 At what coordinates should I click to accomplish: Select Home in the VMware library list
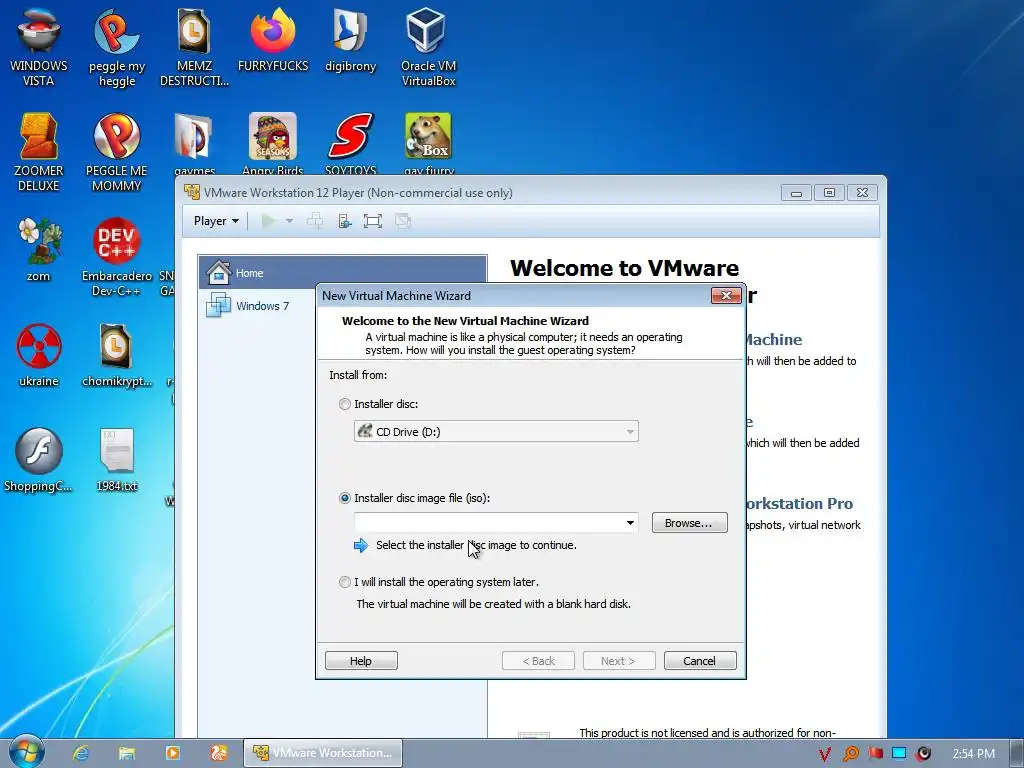[342, 273]
